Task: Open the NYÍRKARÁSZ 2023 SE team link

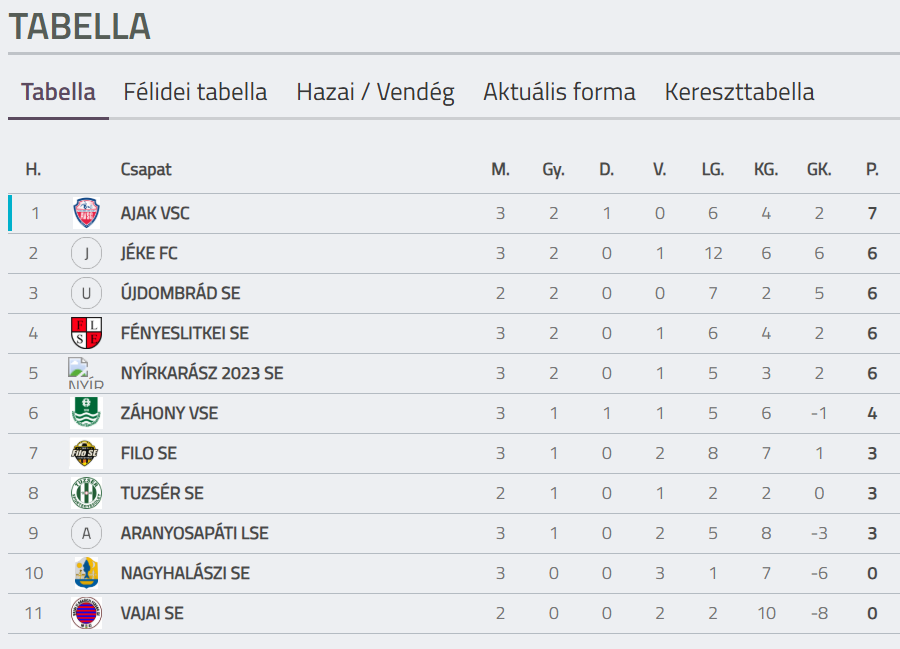Action: 202,374
